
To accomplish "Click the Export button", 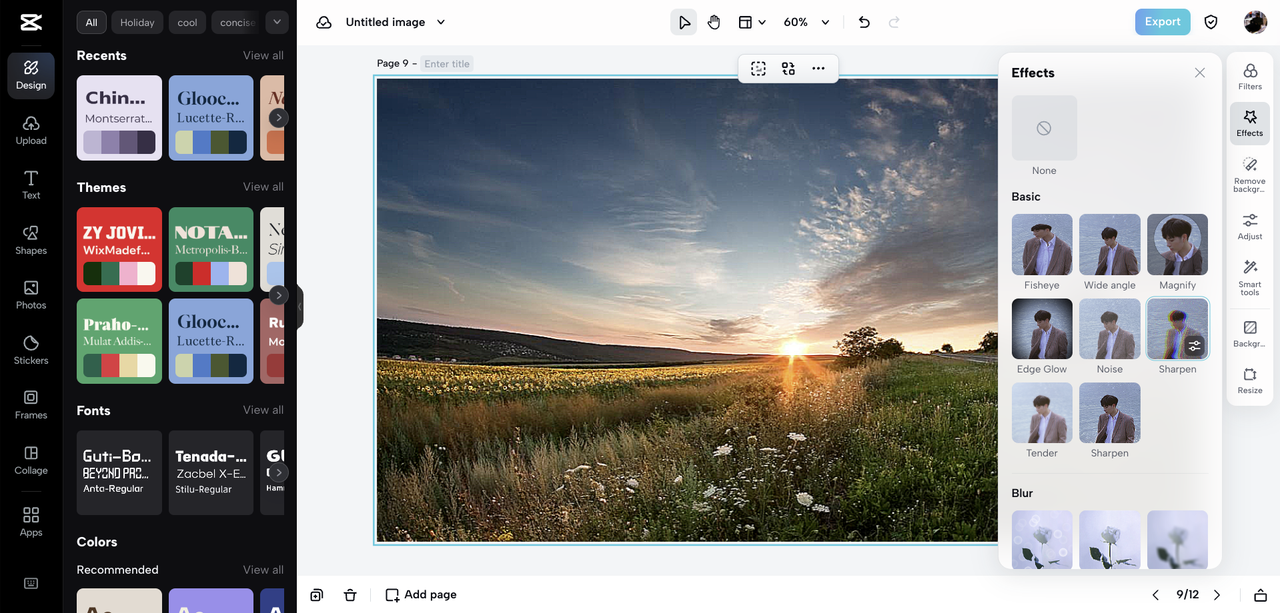I will (x=1162, y=22).
